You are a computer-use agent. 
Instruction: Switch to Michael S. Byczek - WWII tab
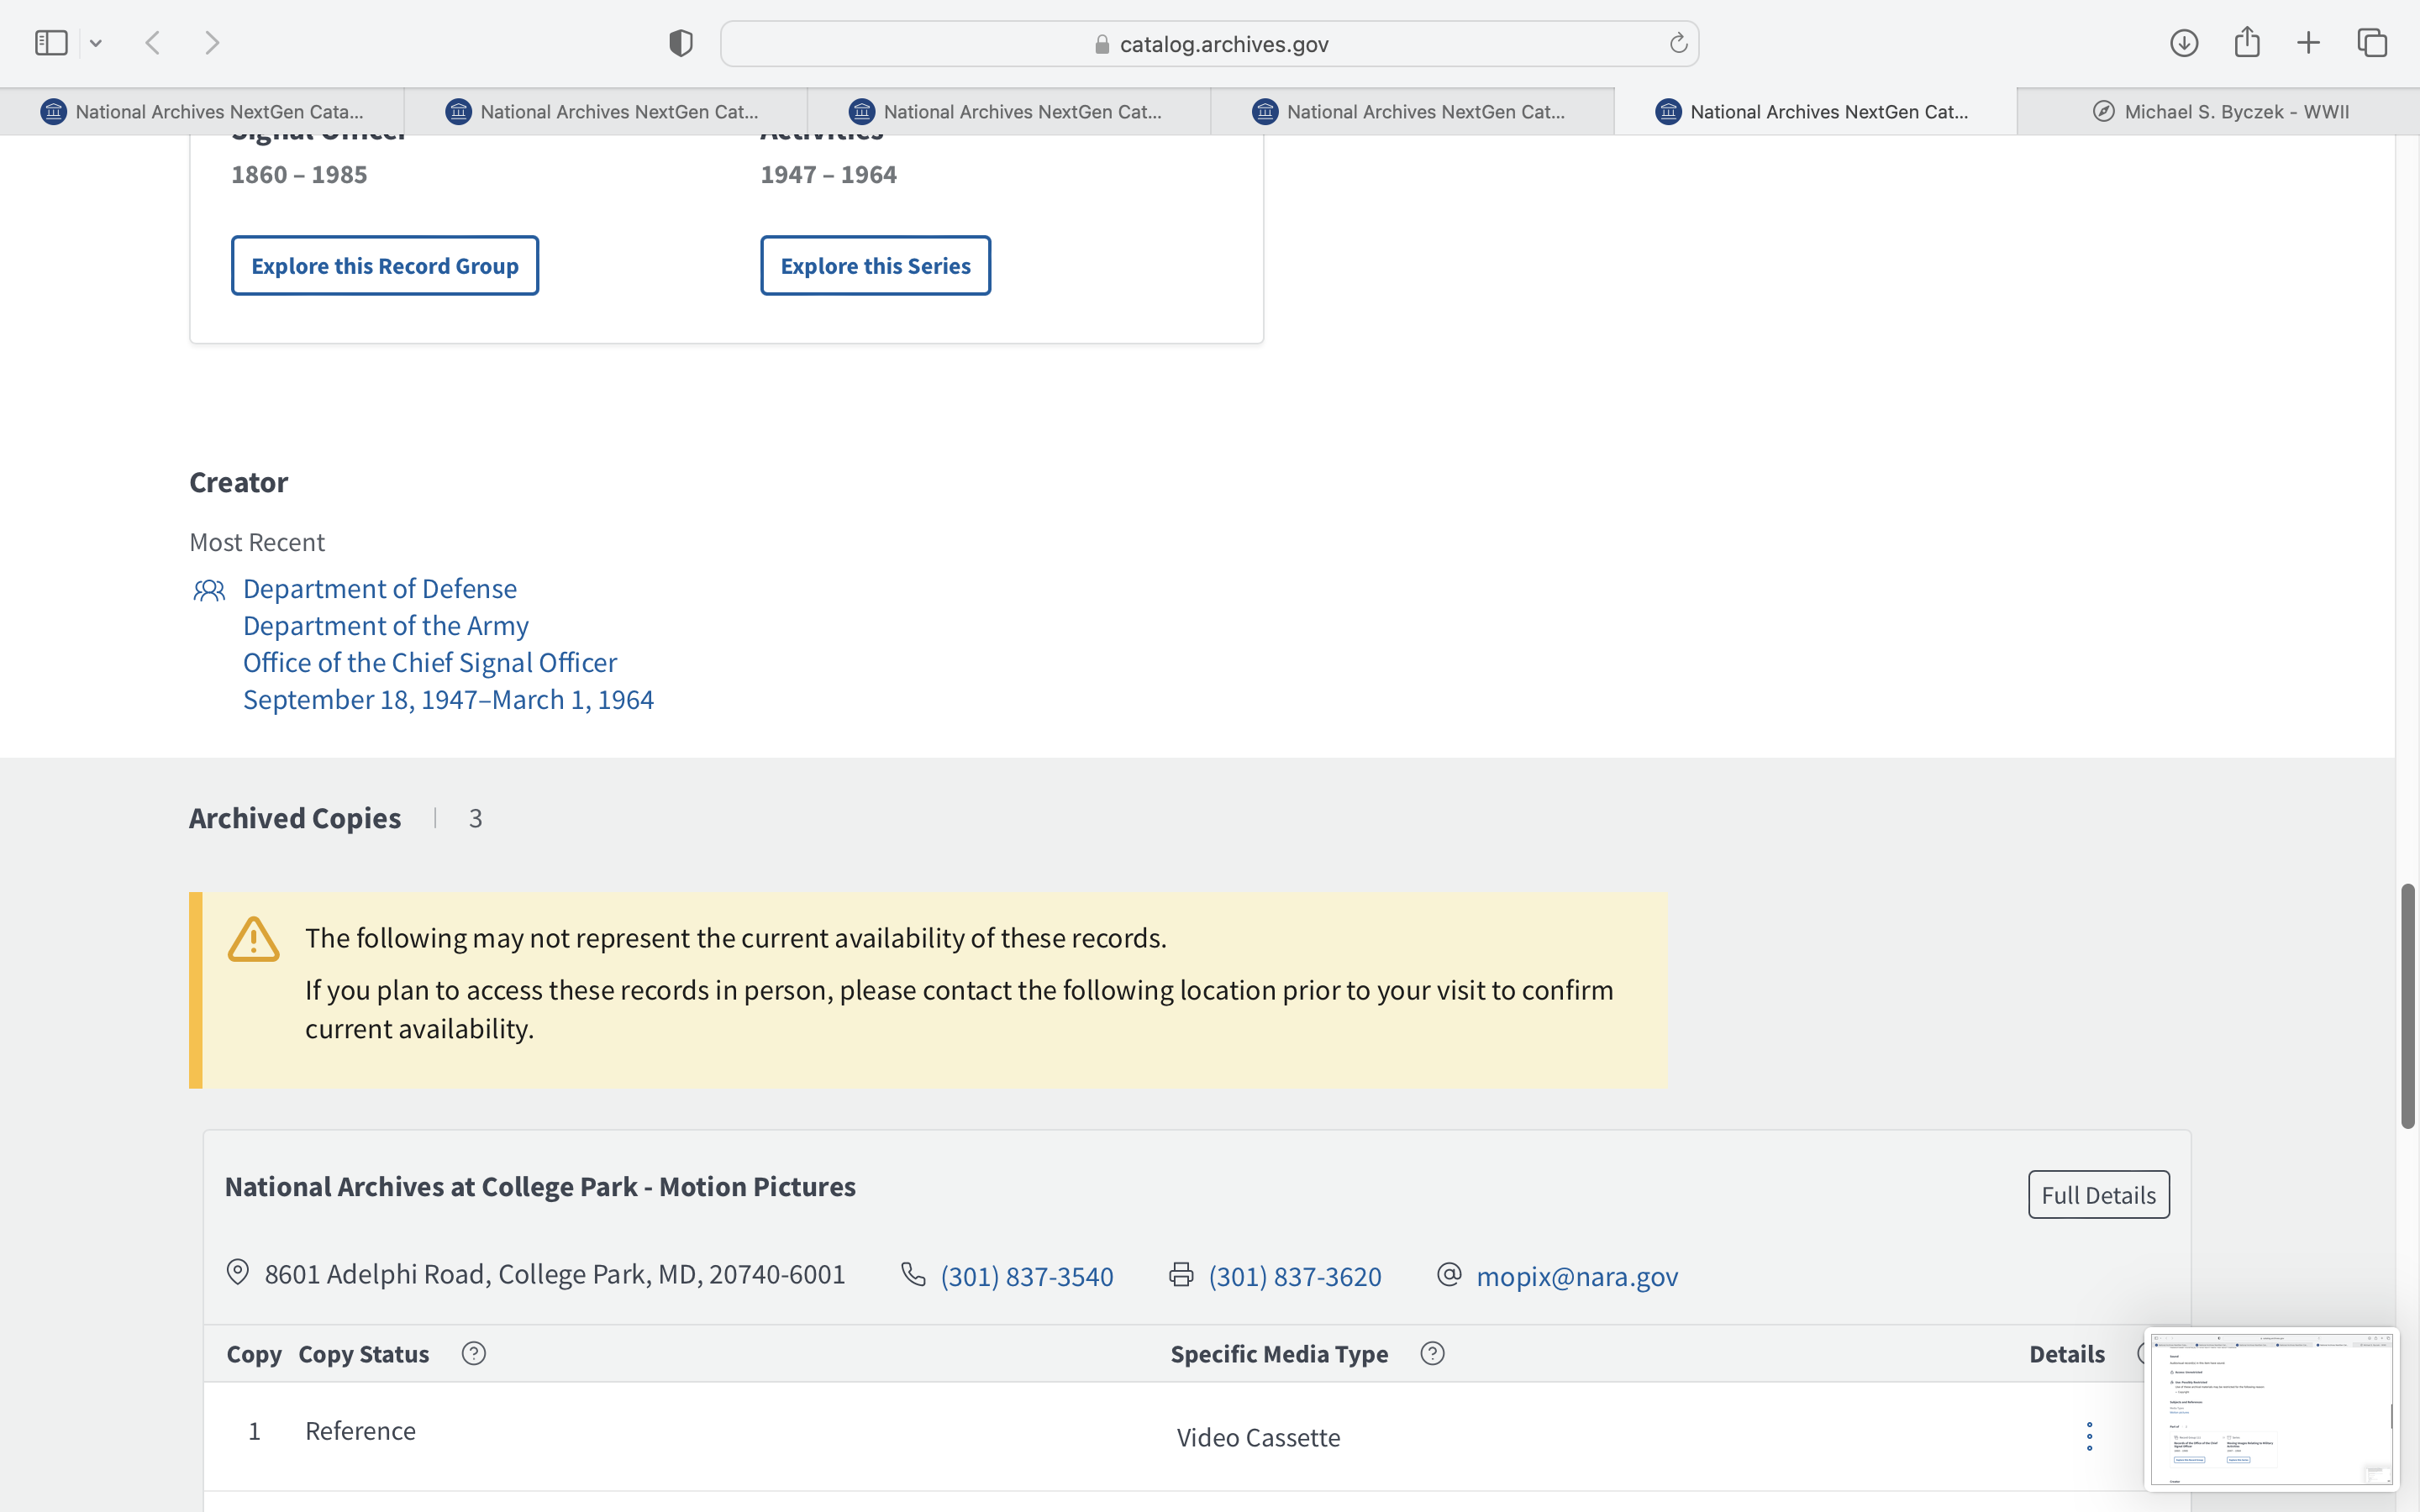pyautogui.click(x=2220, y=112)
